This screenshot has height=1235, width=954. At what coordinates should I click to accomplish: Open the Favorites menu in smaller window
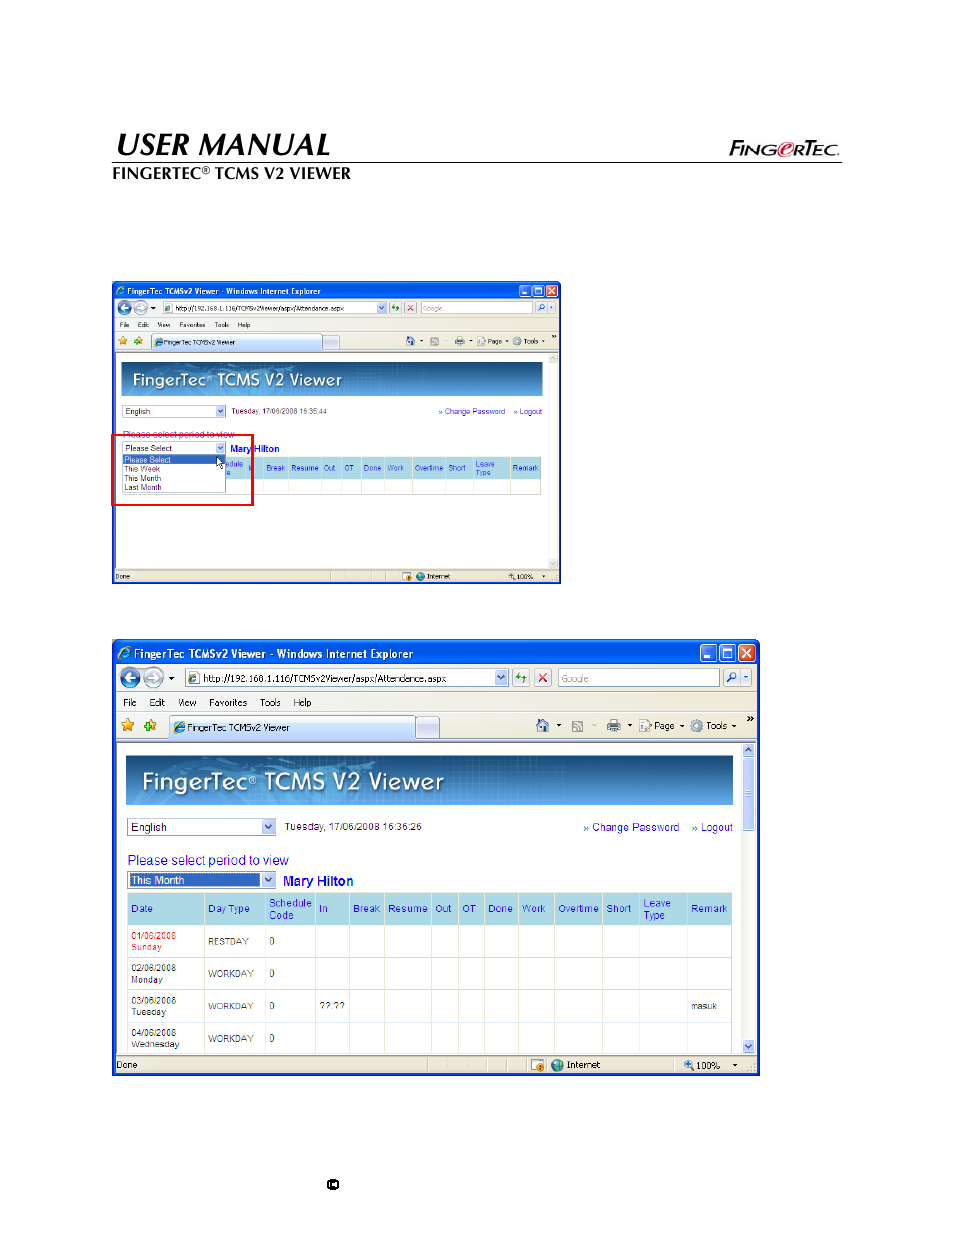pyautogui.click(x=193, y=325)
